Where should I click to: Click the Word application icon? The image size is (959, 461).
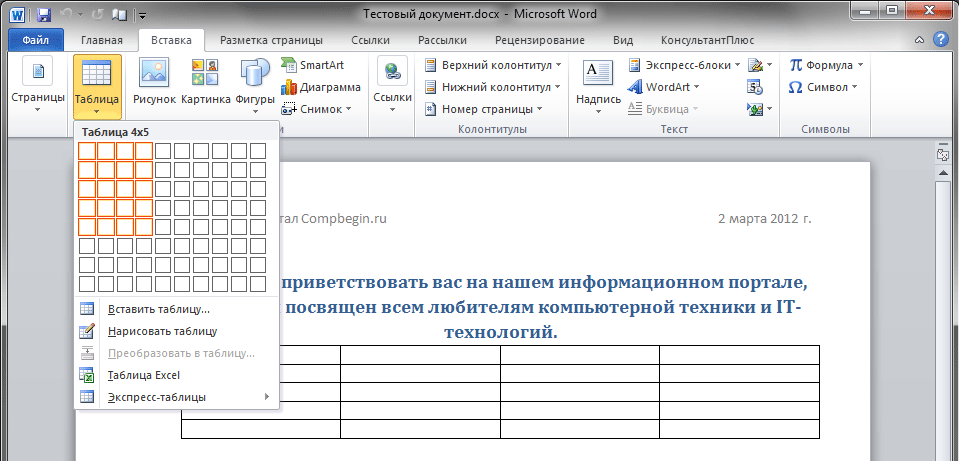coord(17,13)
